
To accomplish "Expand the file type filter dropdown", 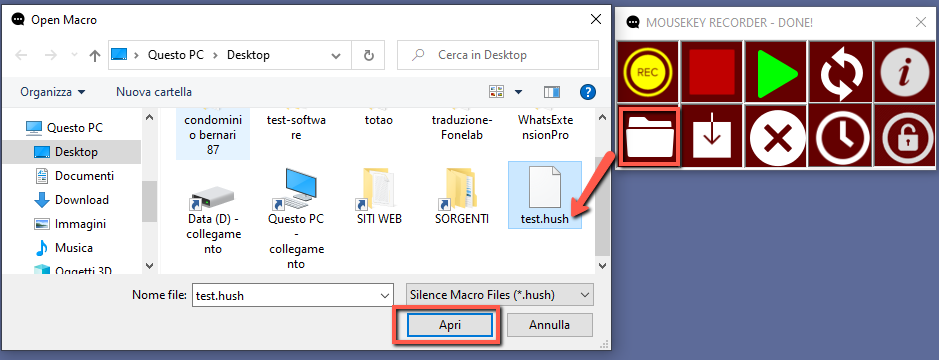I will 499,295.
